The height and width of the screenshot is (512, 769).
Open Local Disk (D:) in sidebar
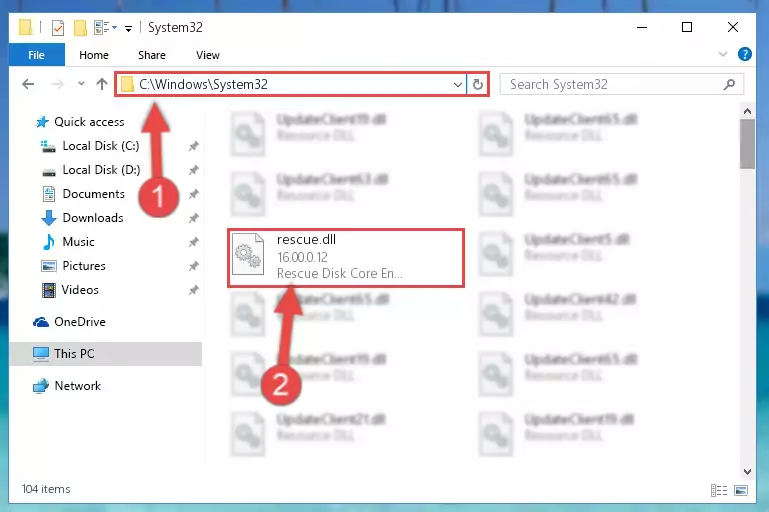[101, 170]
